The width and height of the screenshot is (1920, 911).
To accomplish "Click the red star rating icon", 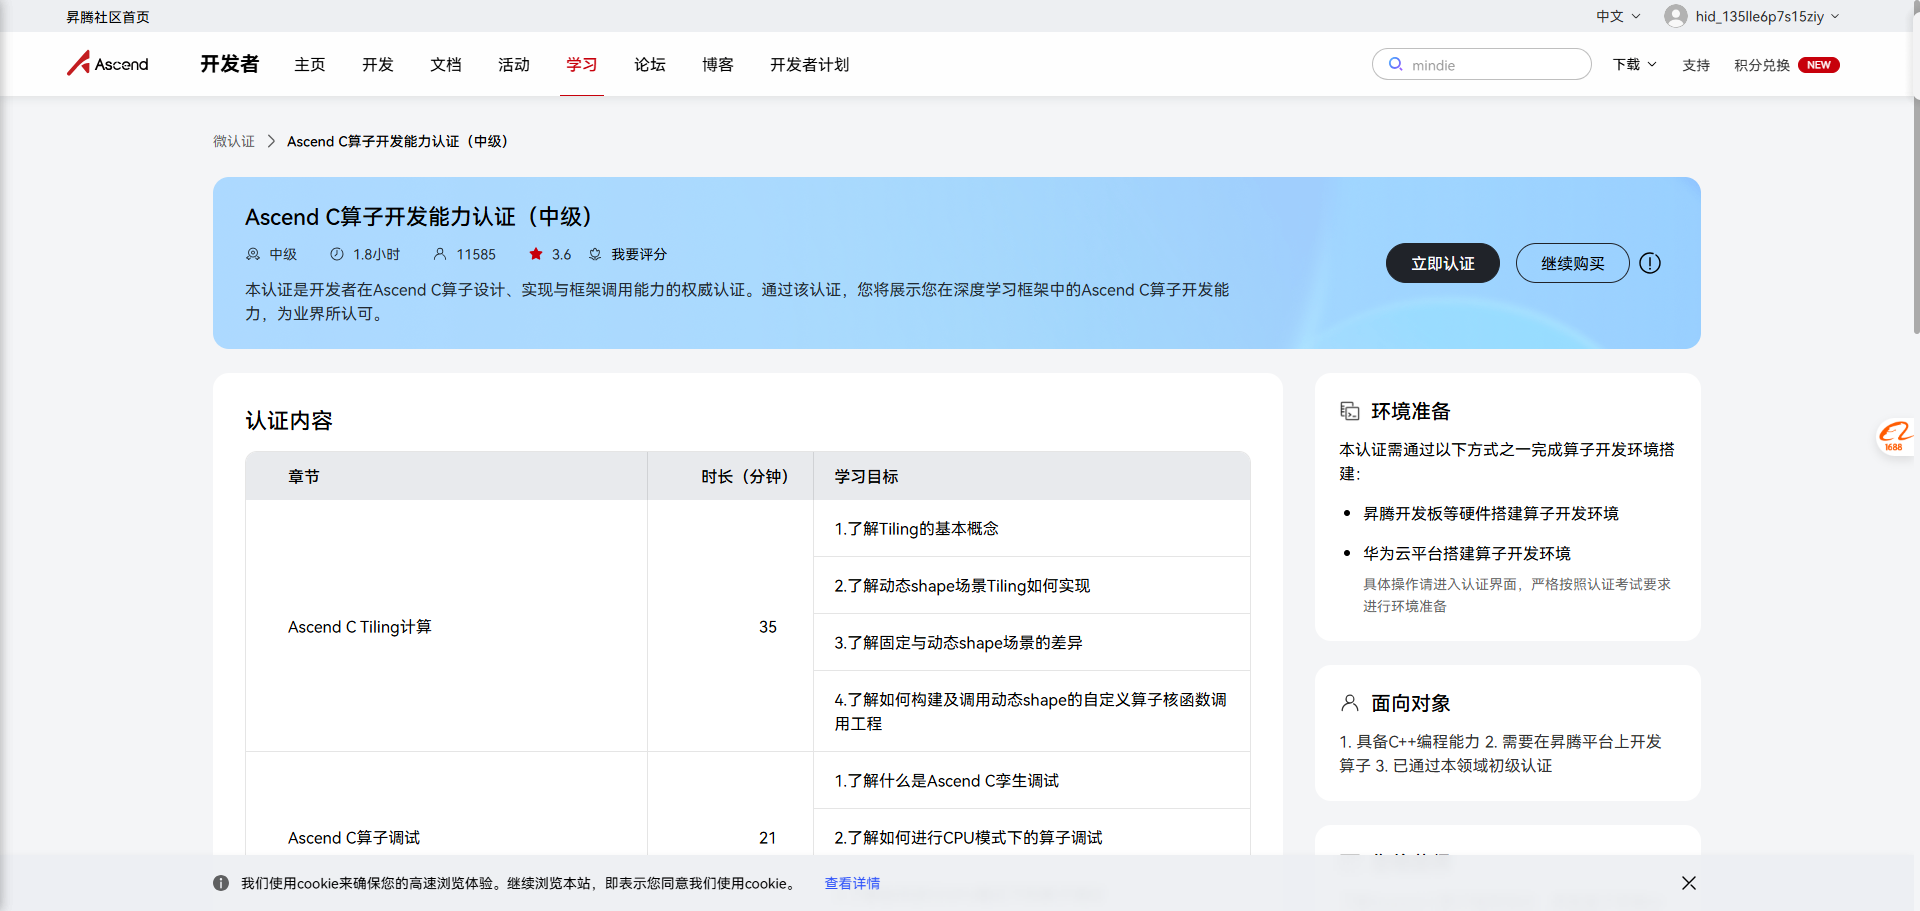I will (536, 254).
